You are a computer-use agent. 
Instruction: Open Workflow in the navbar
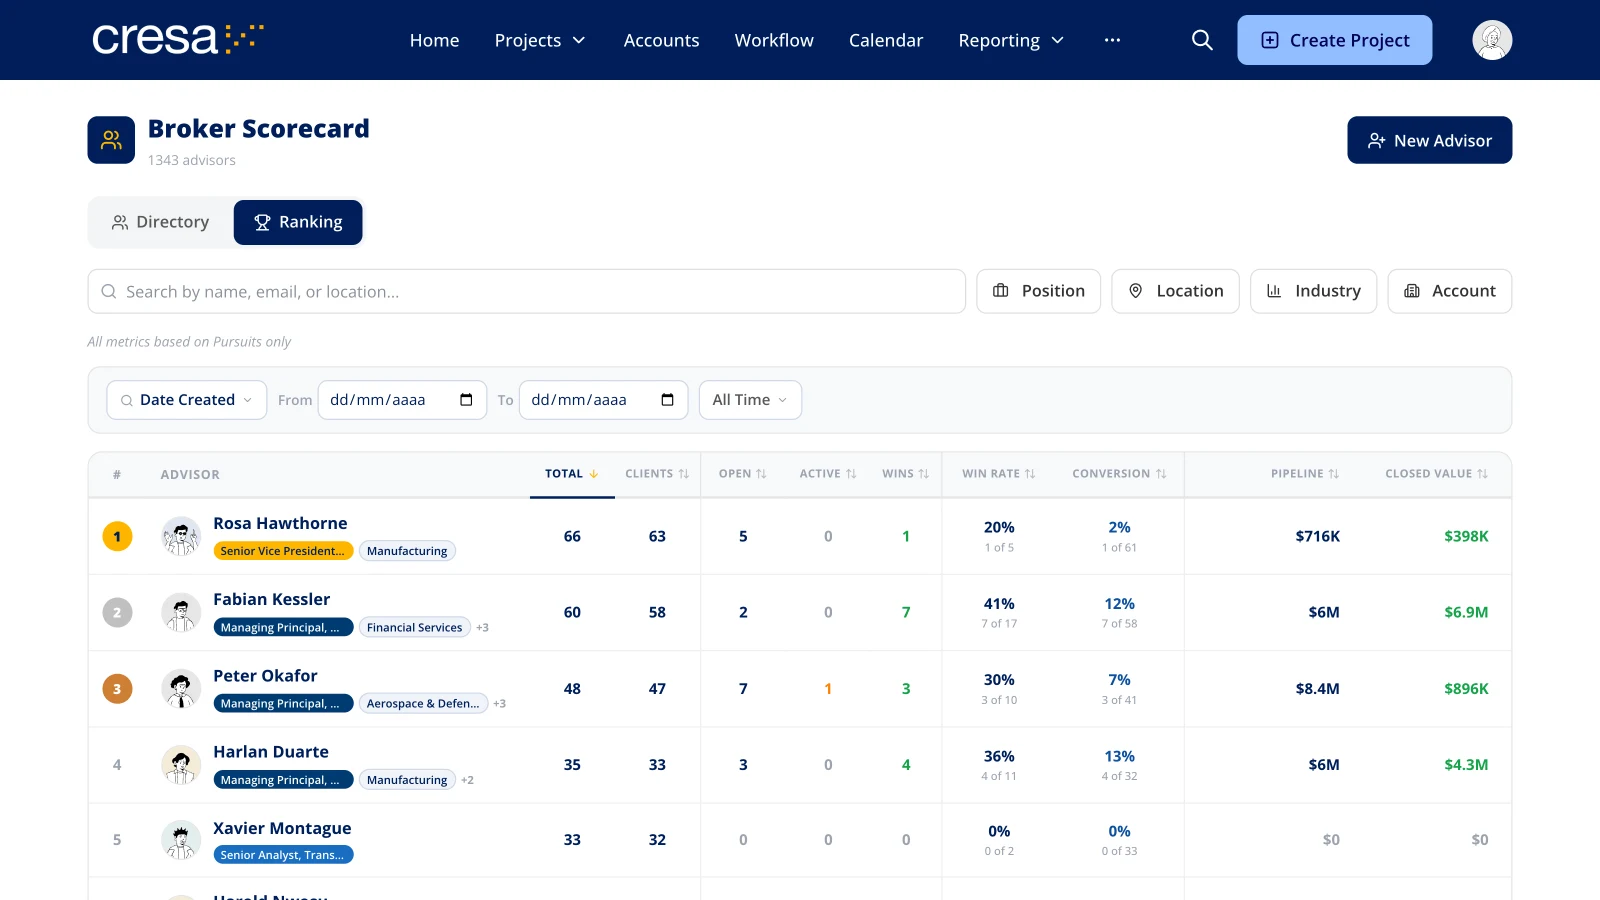[x=774, y=40]
